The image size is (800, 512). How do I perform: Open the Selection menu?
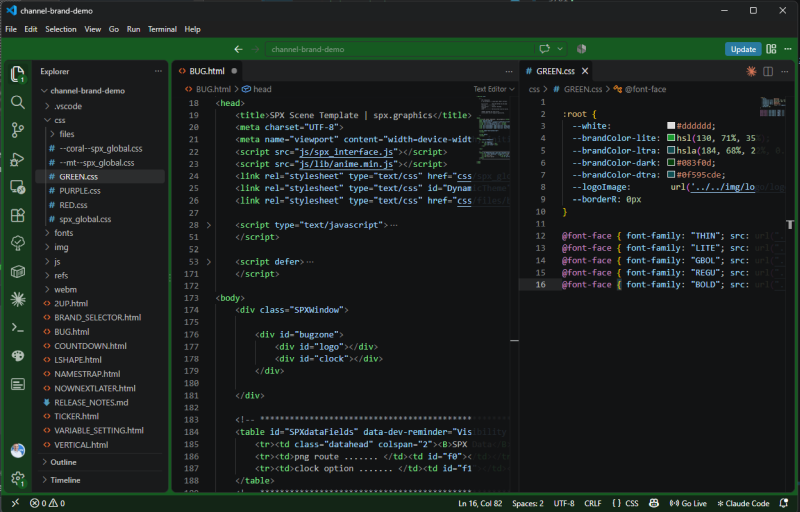point(61,29)
